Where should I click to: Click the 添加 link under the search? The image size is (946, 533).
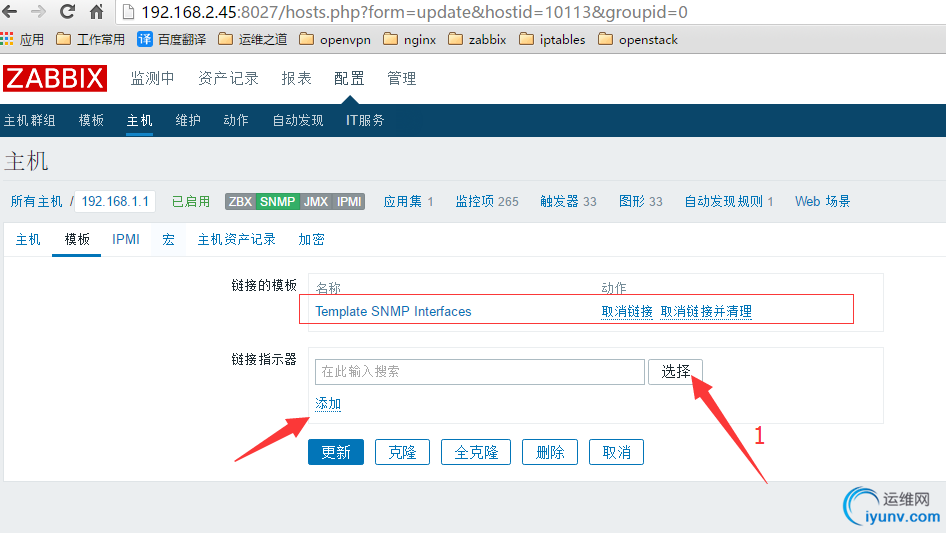click(328, 404)
